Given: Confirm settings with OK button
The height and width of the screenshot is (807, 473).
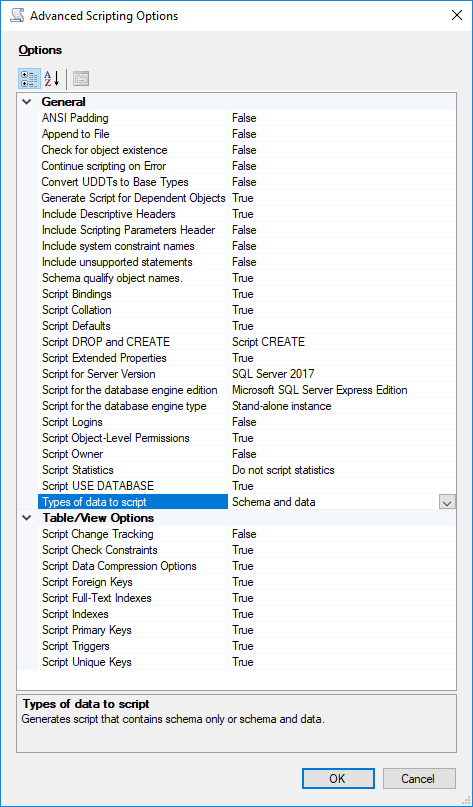Looking at the screenshot, I should pyautogui.click(x=338, y=779).
